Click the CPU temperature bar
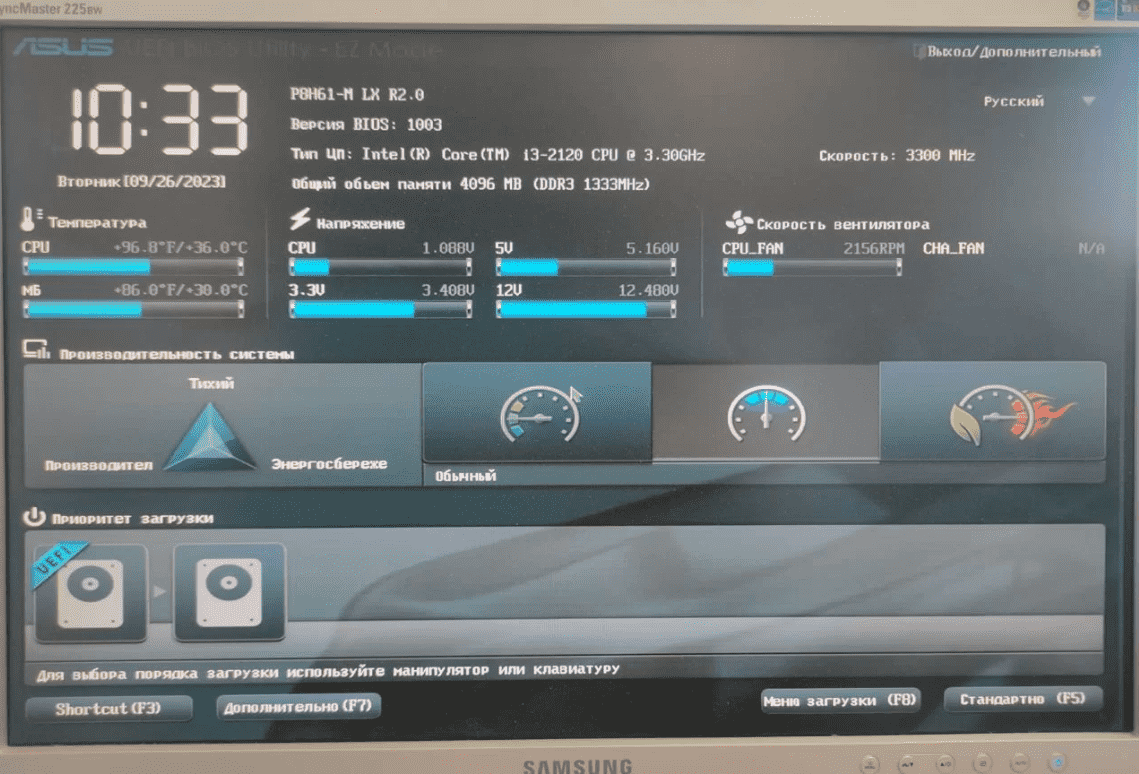Viewport: 1139px width, 774px height. [134, 266]
